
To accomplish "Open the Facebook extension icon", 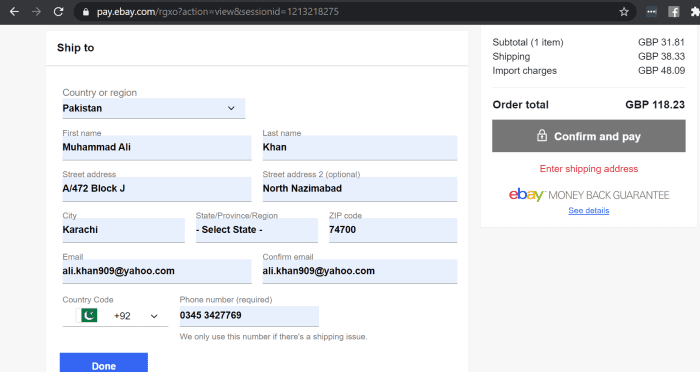I will [674, 12].
